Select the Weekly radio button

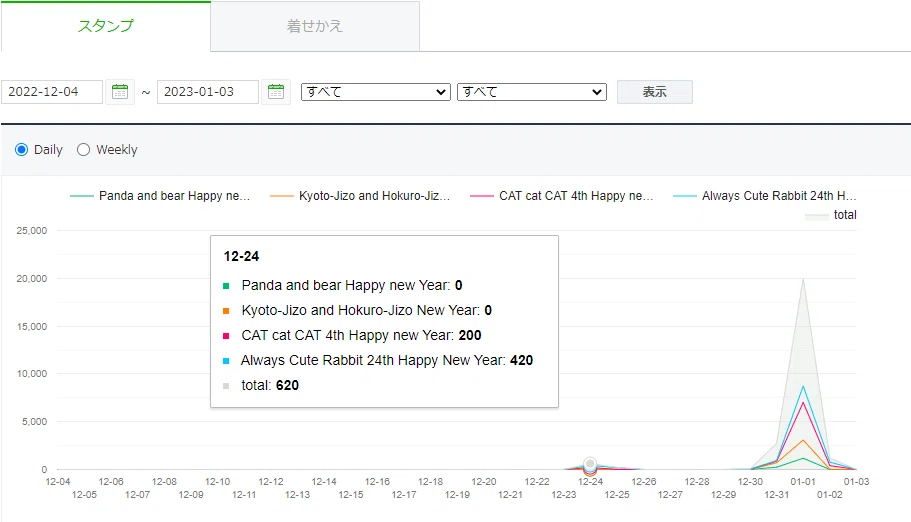point(83,150)
